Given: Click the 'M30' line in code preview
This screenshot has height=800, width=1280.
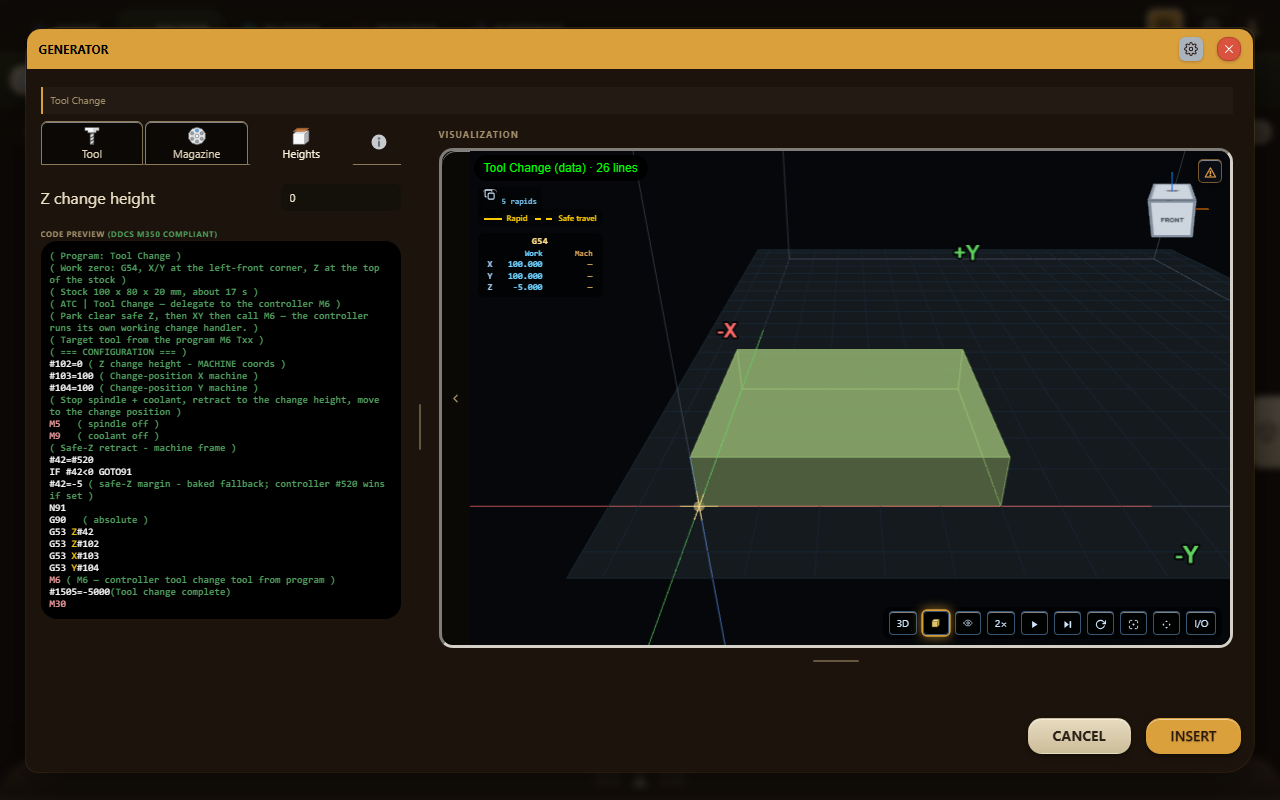Looking at the screenshot, I should [57, 604].
